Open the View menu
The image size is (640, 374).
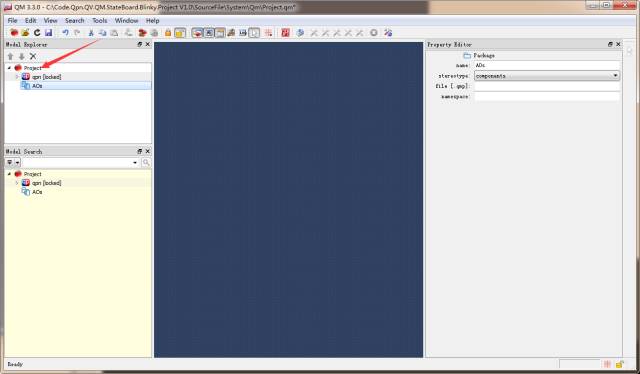51,20
